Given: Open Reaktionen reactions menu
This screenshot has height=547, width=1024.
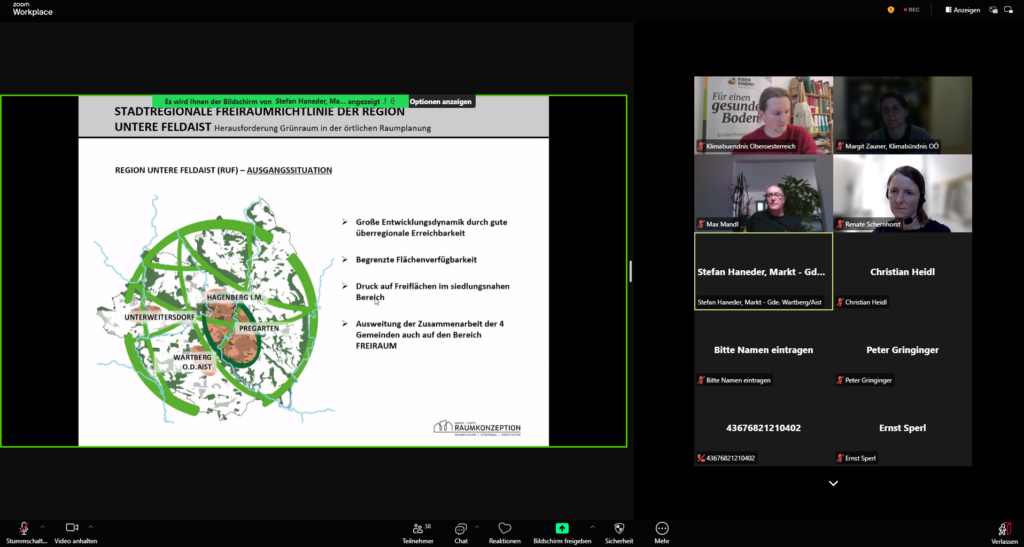Looking at the screenshot, I should click(505, 528).
